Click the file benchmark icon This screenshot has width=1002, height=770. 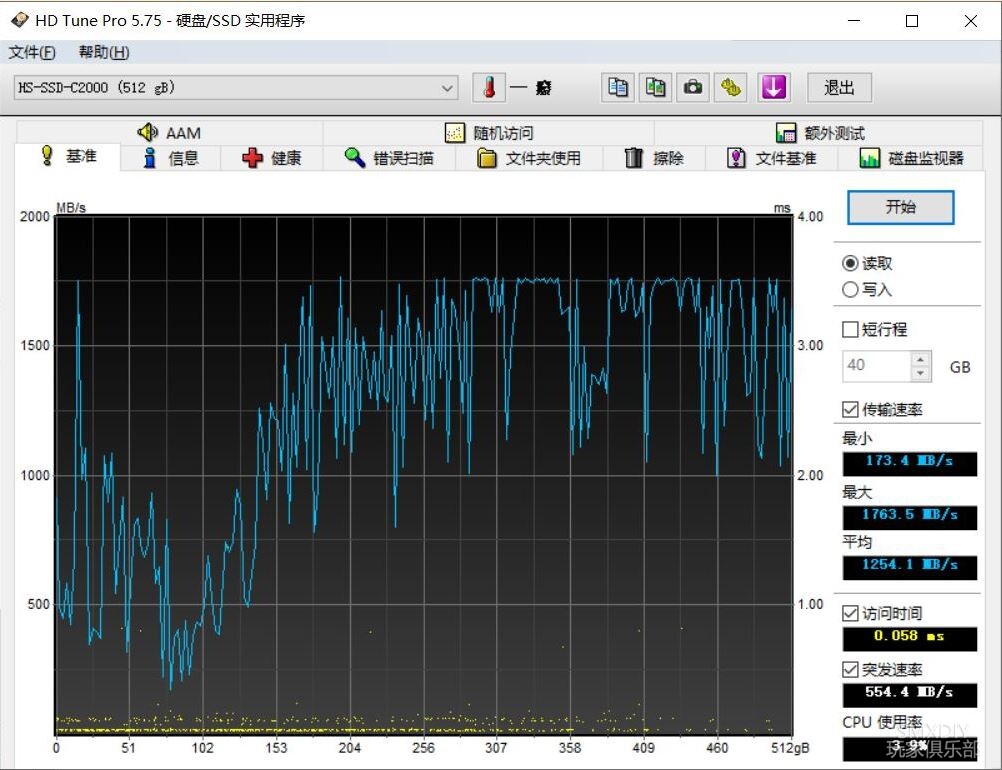tap(736, 158)
